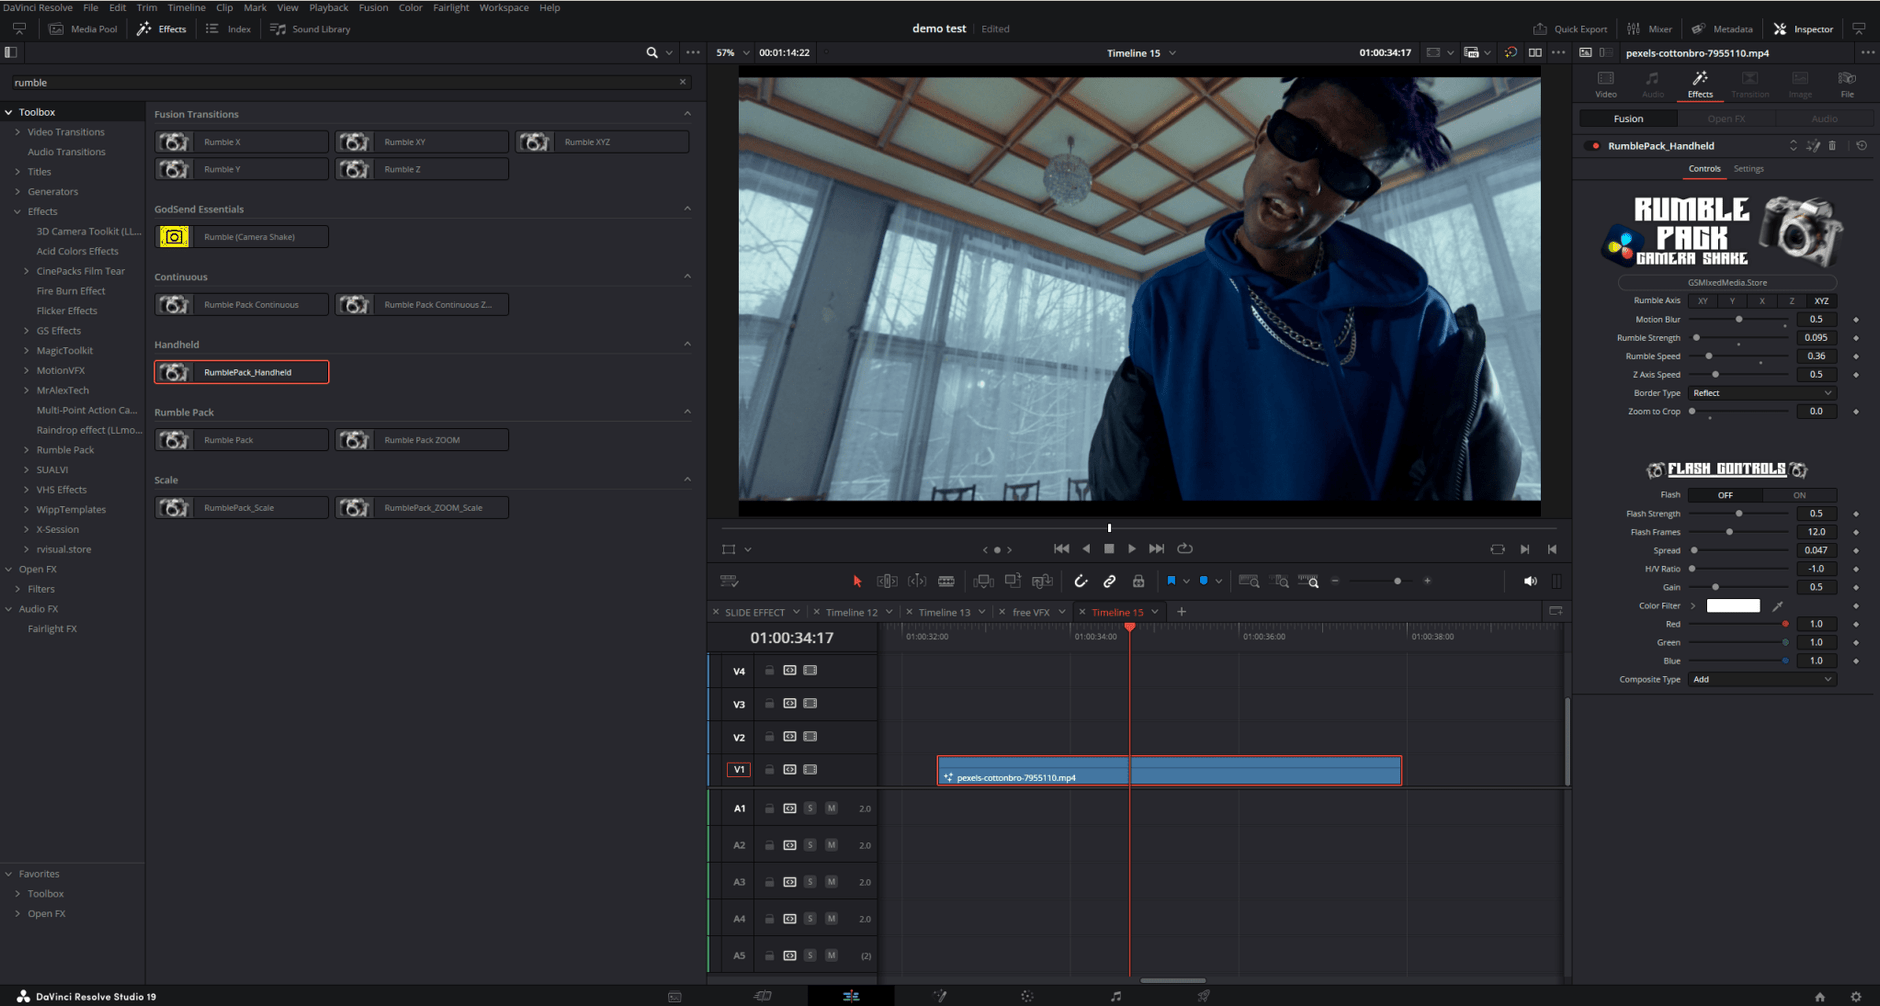This screenshot has width=1880, height=1006.
Task: Enable snapping with the magnet icon
Action: coord(1081,580)
